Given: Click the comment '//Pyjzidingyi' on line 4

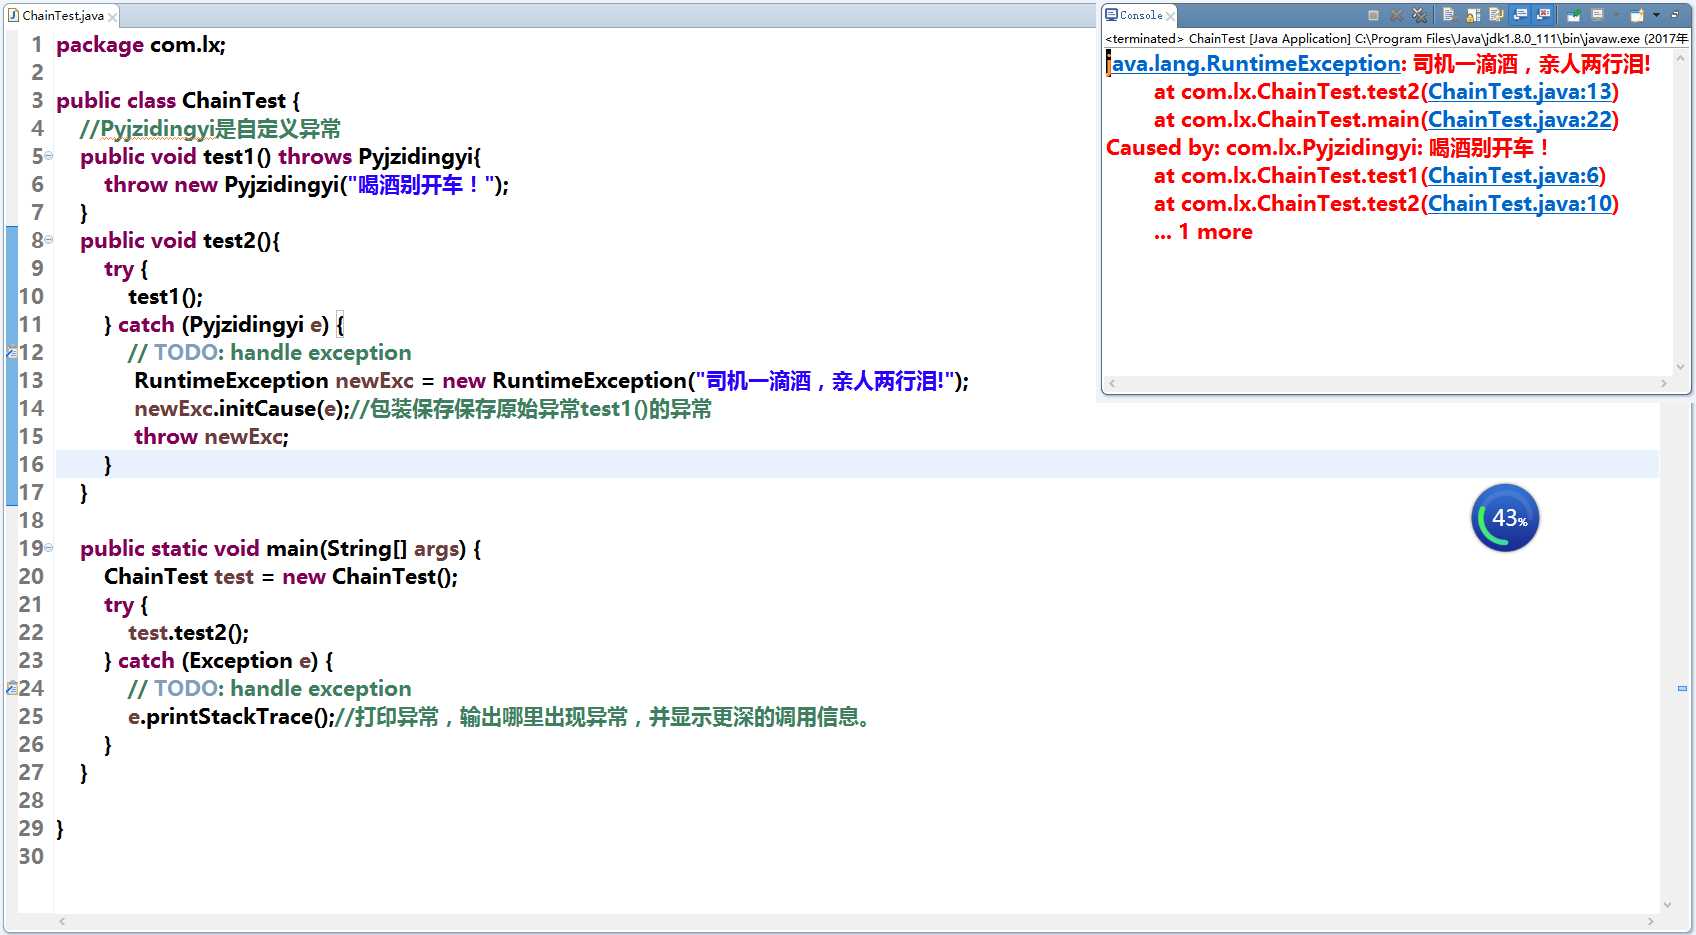Looking at the screenshot, I should tap(147, 129).
